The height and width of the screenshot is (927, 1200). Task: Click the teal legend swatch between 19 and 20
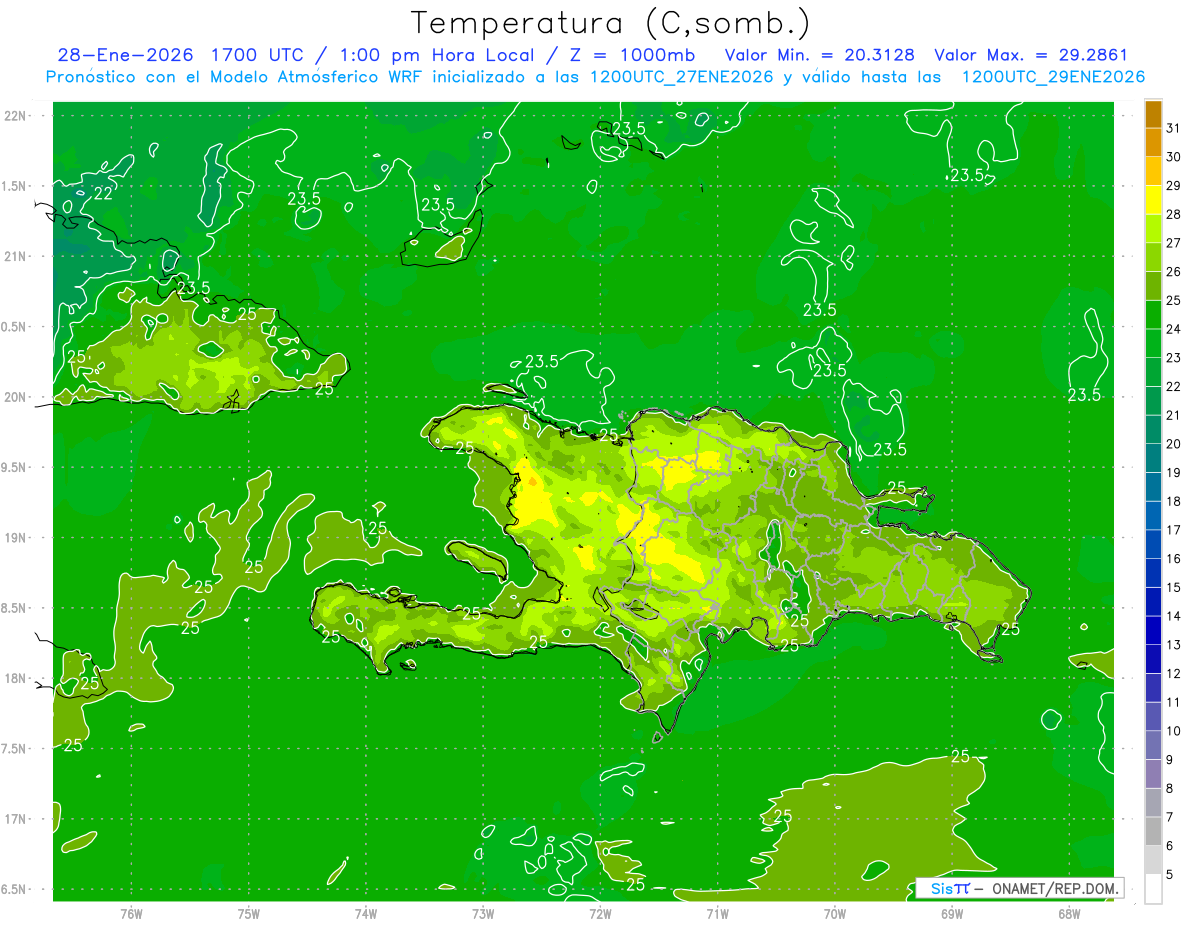[x=1153, y=458]
